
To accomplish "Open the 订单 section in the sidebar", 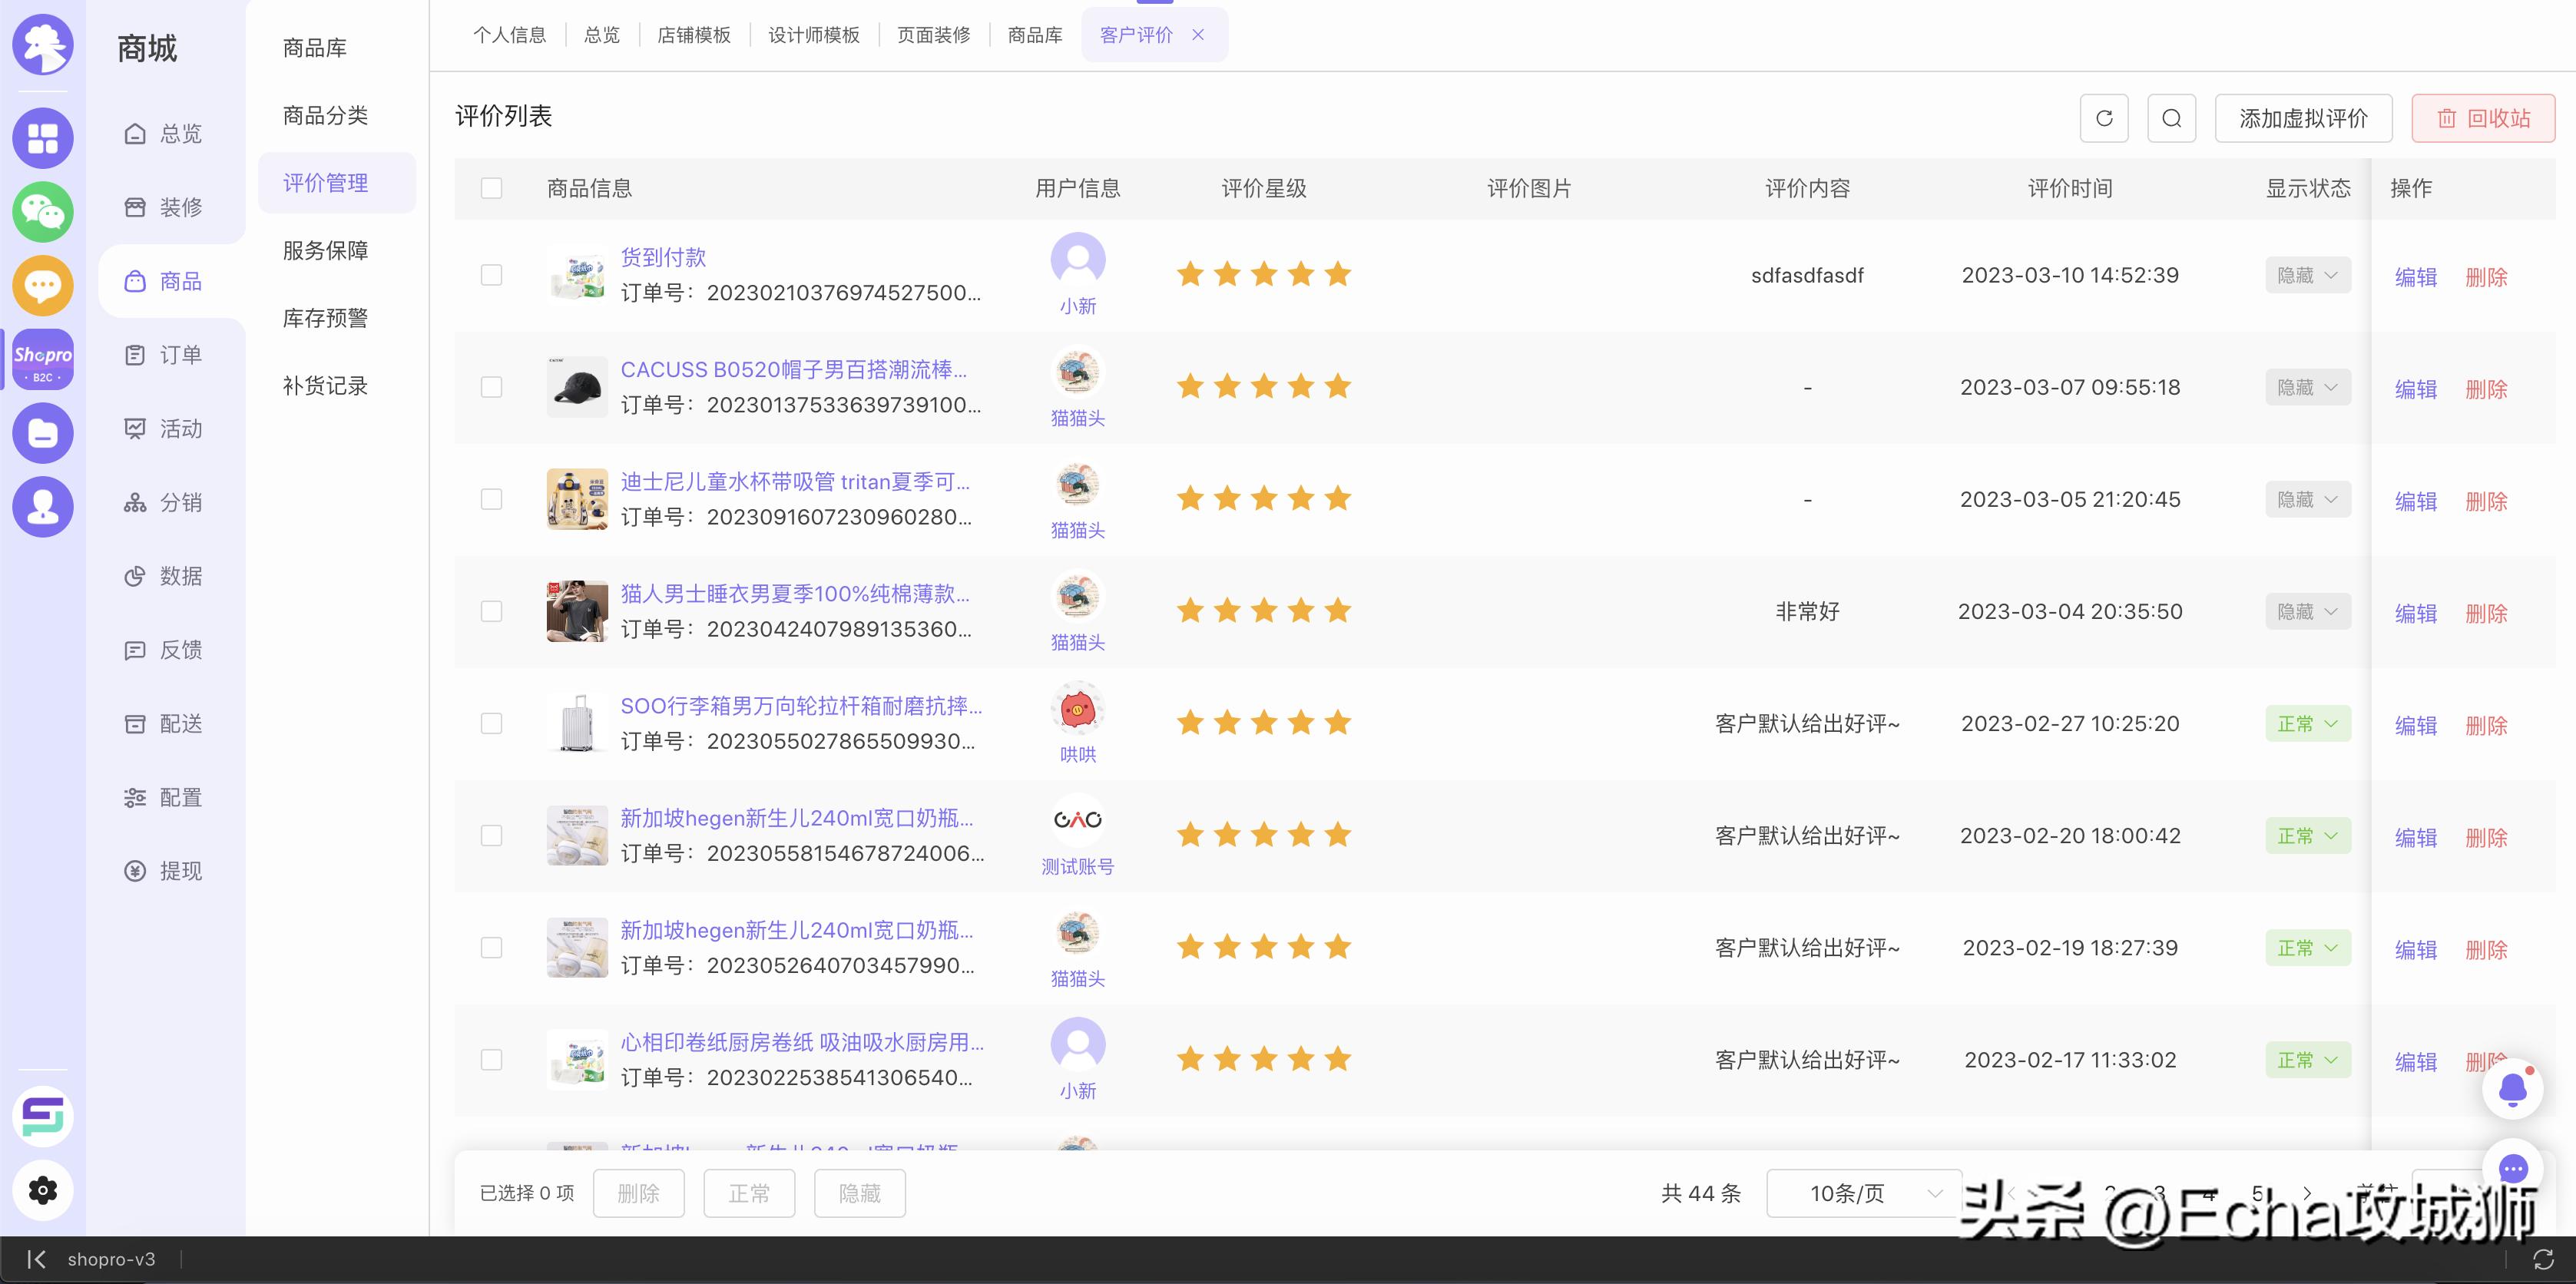I will 178,355.
